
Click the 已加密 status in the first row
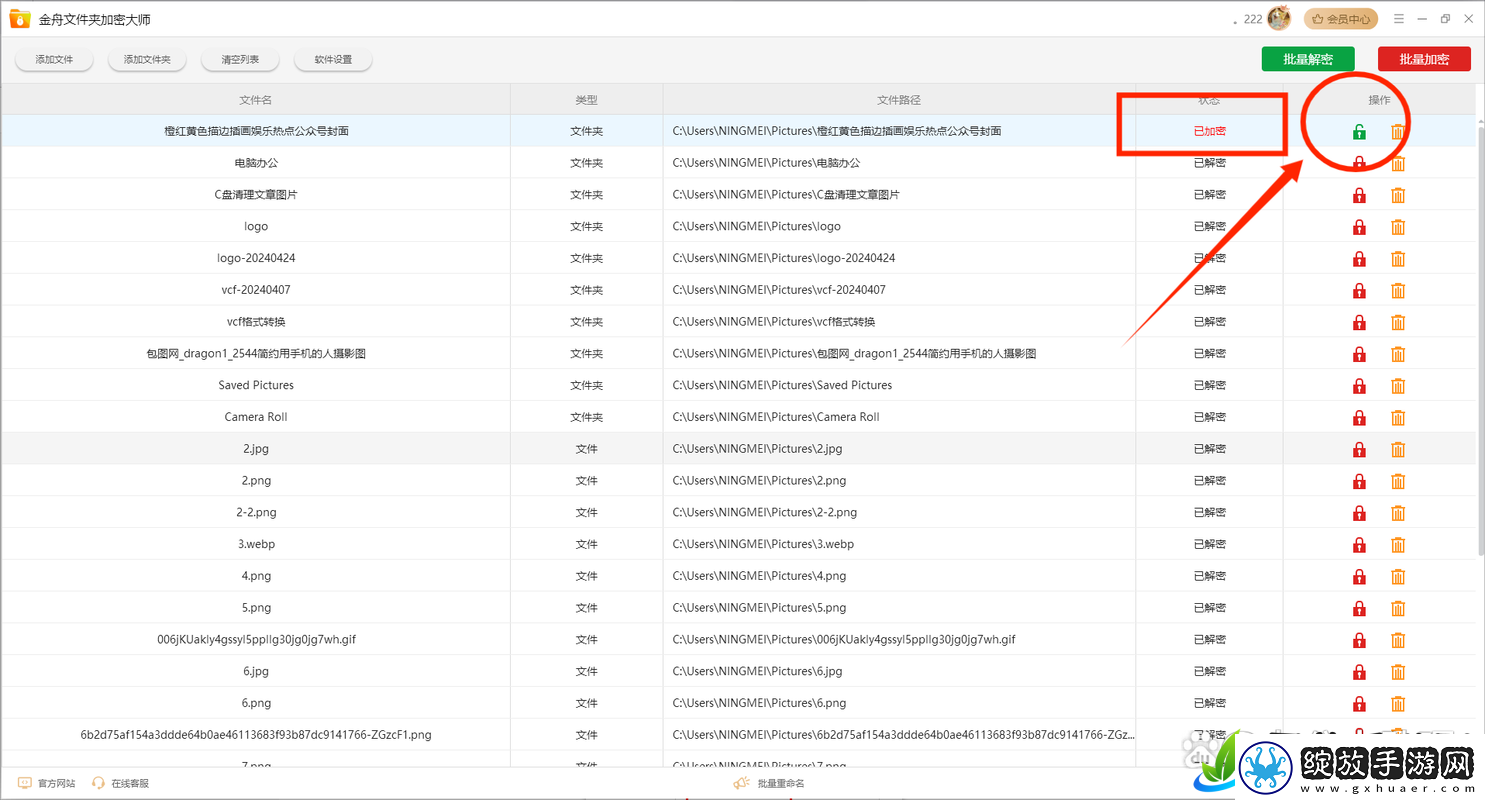coord(1210,131)
